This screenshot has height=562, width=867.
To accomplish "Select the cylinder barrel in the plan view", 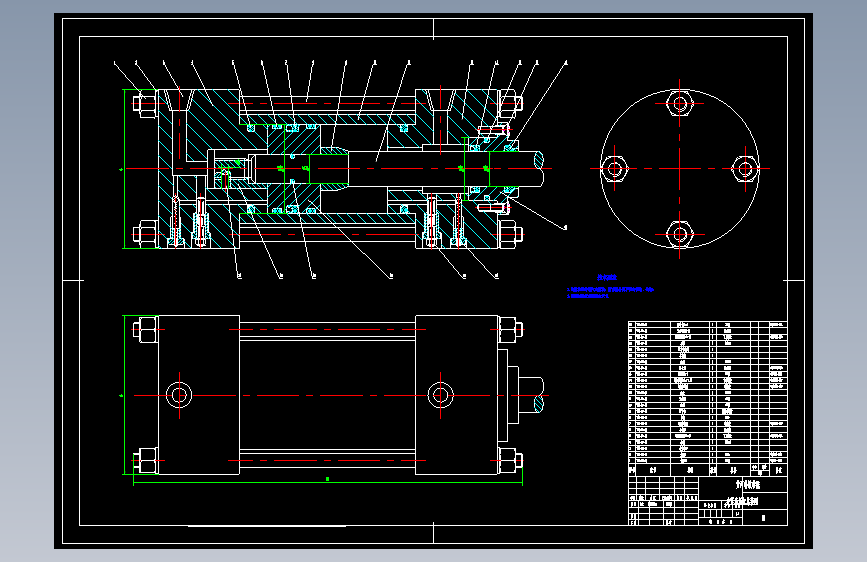I will 327,395.
